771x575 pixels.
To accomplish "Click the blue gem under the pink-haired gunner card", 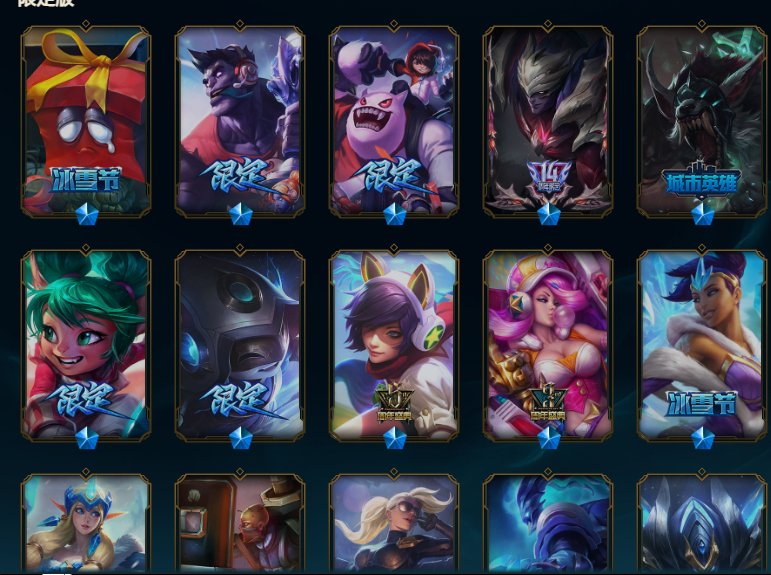I will pyautogui.click(x=548, y=438).
